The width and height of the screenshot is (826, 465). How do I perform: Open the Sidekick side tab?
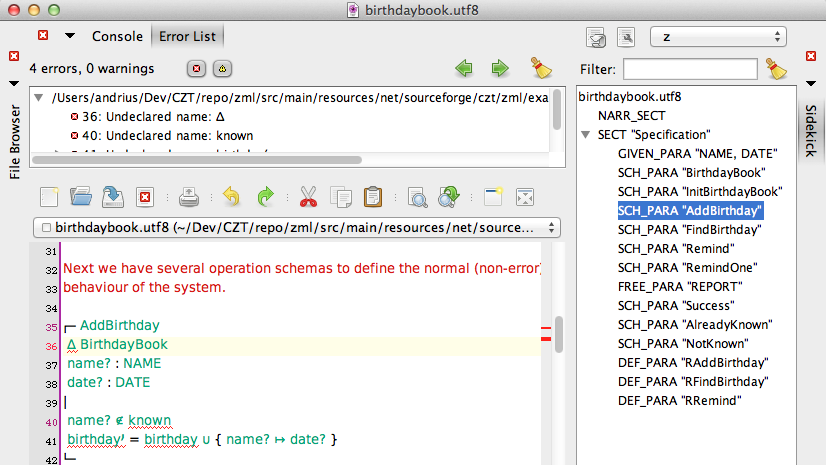coord(811,130)
